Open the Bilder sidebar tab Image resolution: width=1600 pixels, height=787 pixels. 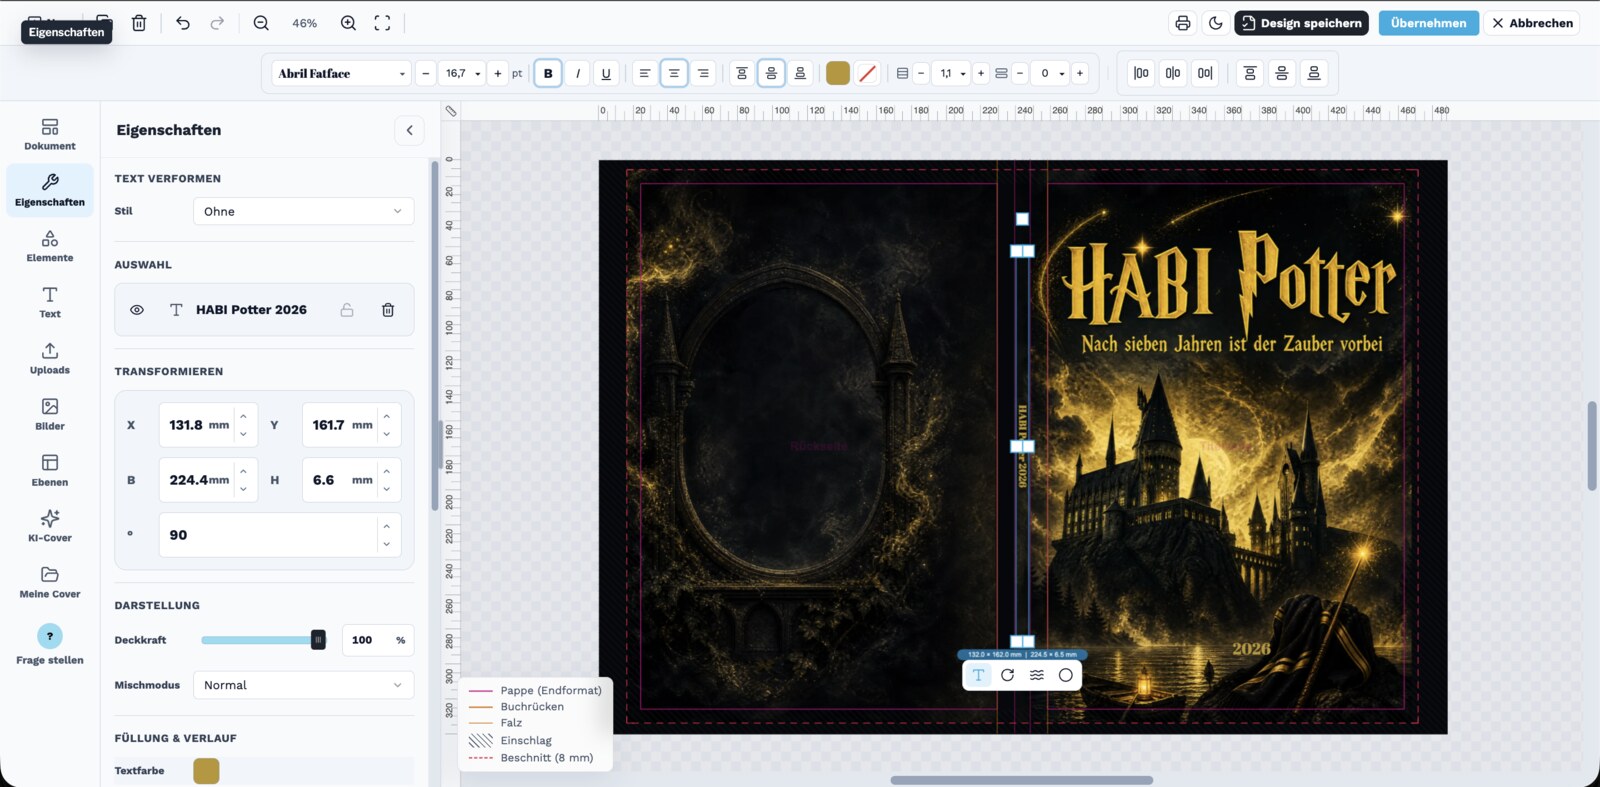pyautogui.click(x=50, y=414)
